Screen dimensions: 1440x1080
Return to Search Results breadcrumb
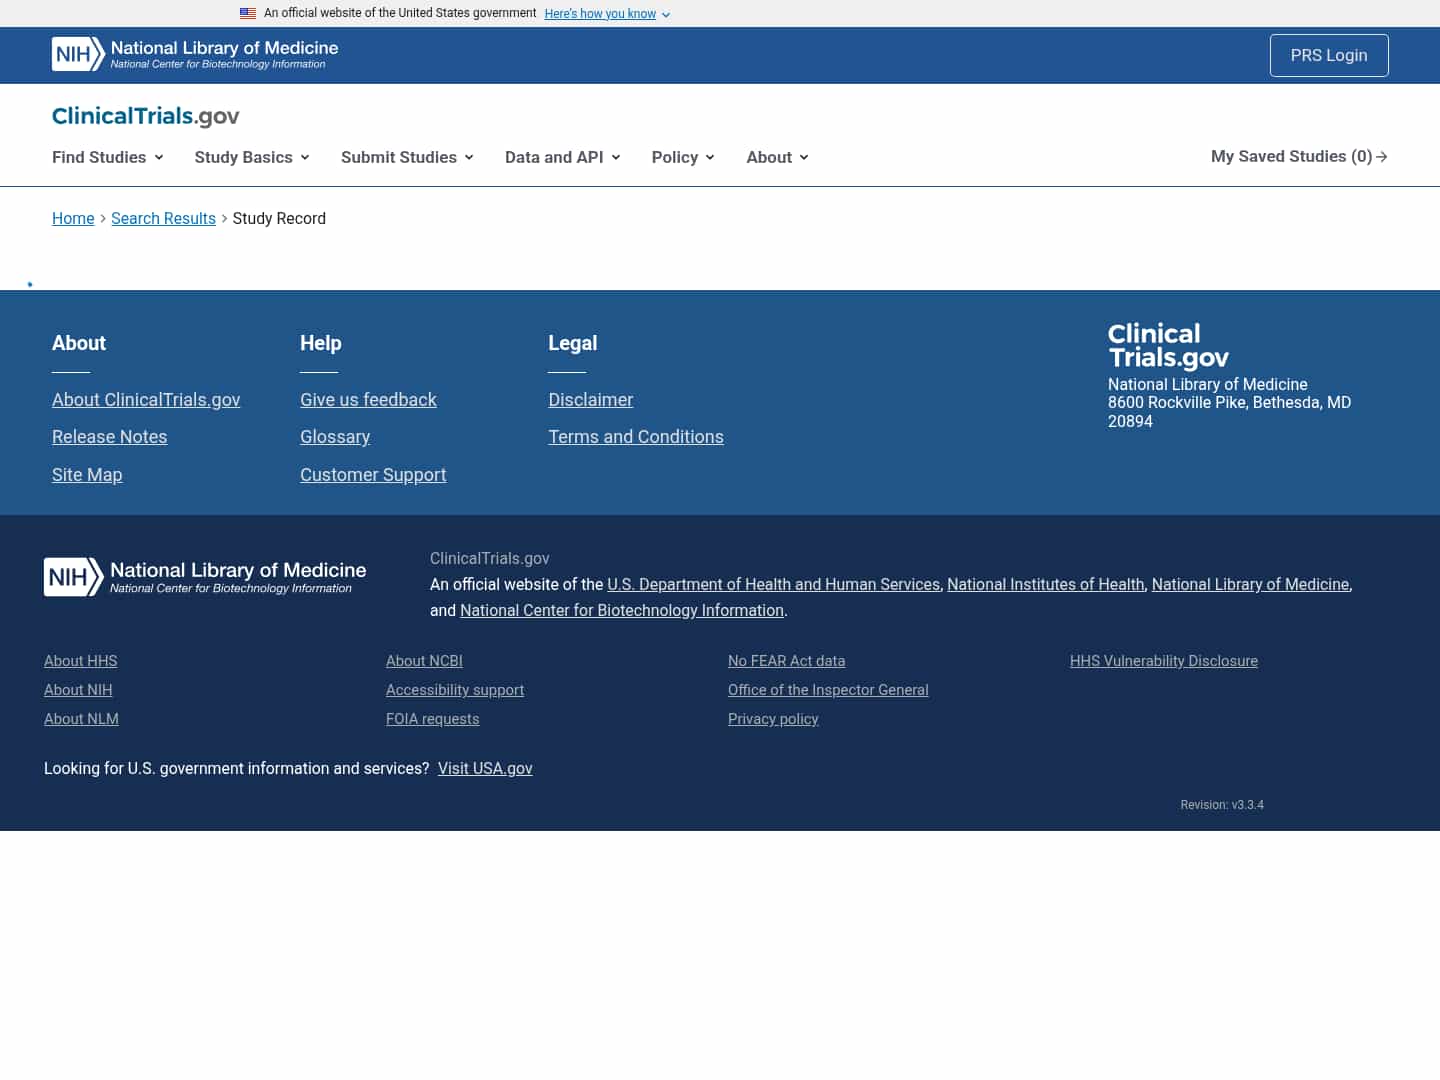(x=163, y=218)
